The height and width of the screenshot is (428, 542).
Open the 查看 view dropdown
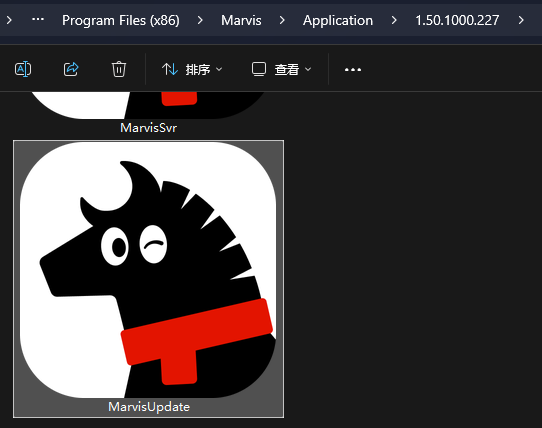pos(281,69)
